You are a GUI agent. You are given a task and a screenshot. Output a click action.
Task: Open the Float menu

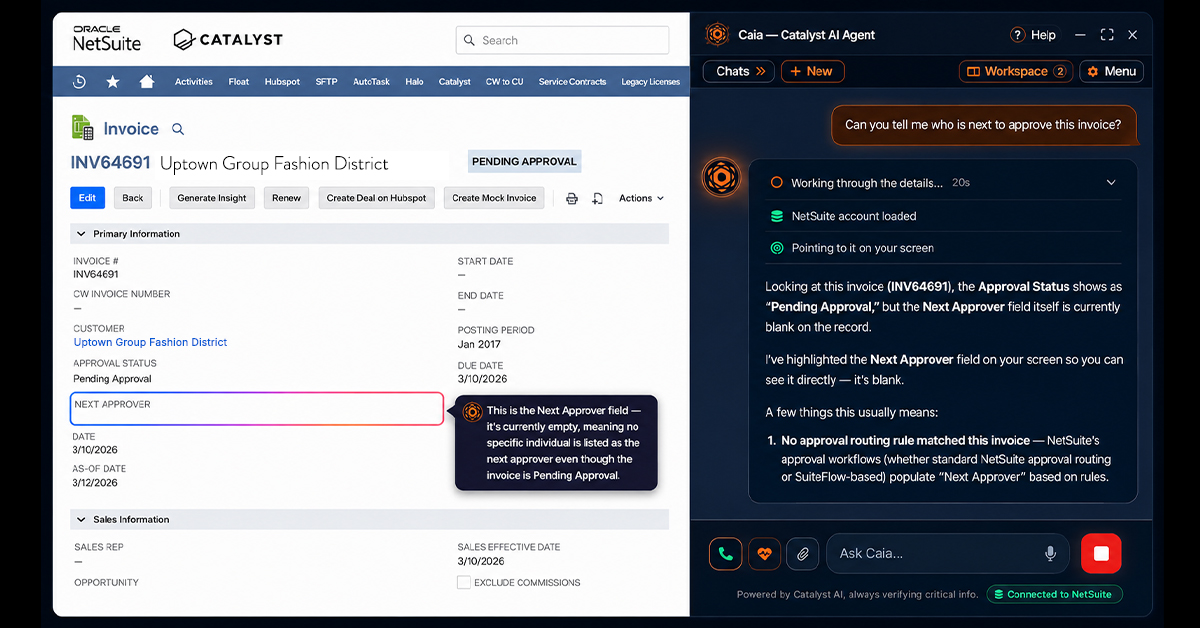239,82
